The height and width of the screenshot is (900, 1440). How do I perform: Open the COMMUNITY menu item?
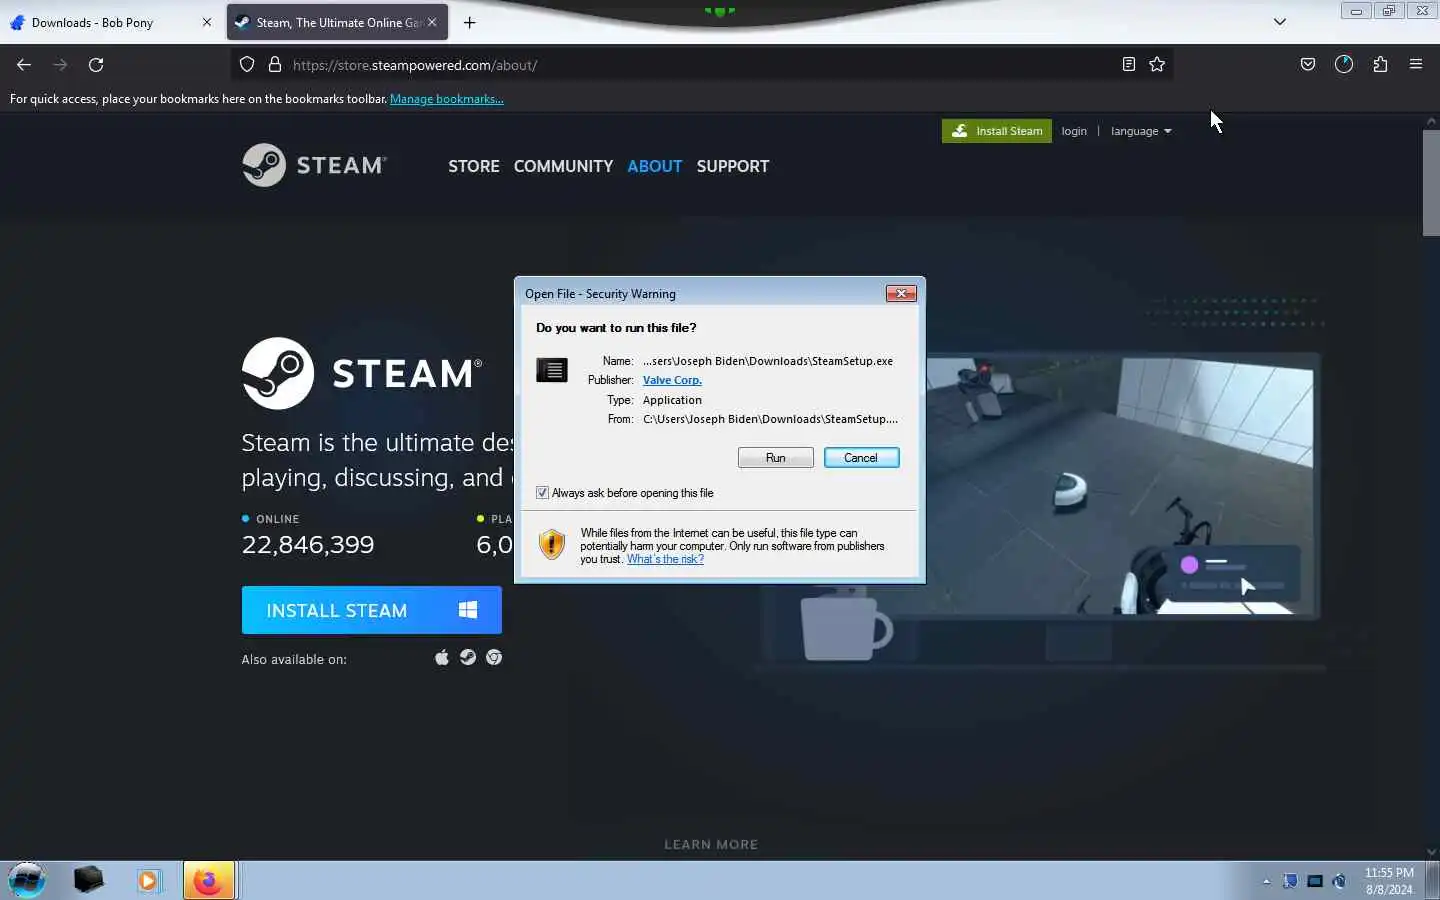click(x=563, y=166)
